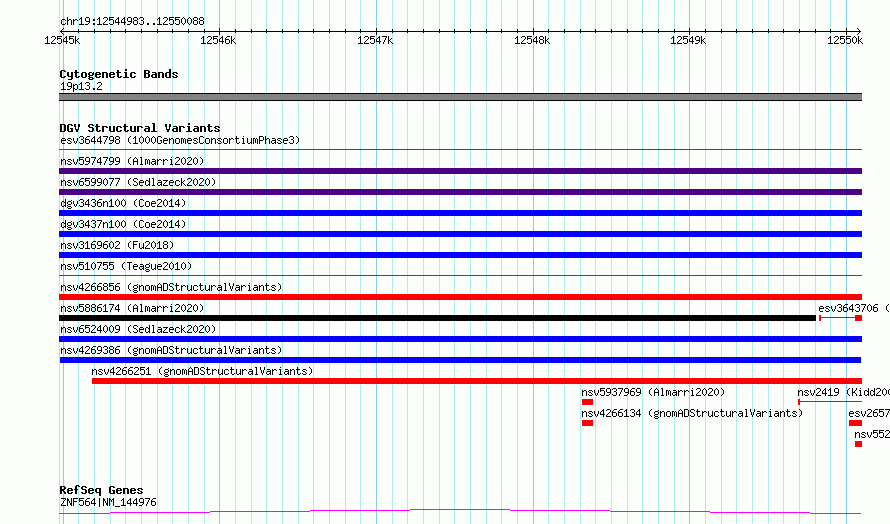Click the red bar of nsv4266251
The image size is (890, 524).
(477, 381)
